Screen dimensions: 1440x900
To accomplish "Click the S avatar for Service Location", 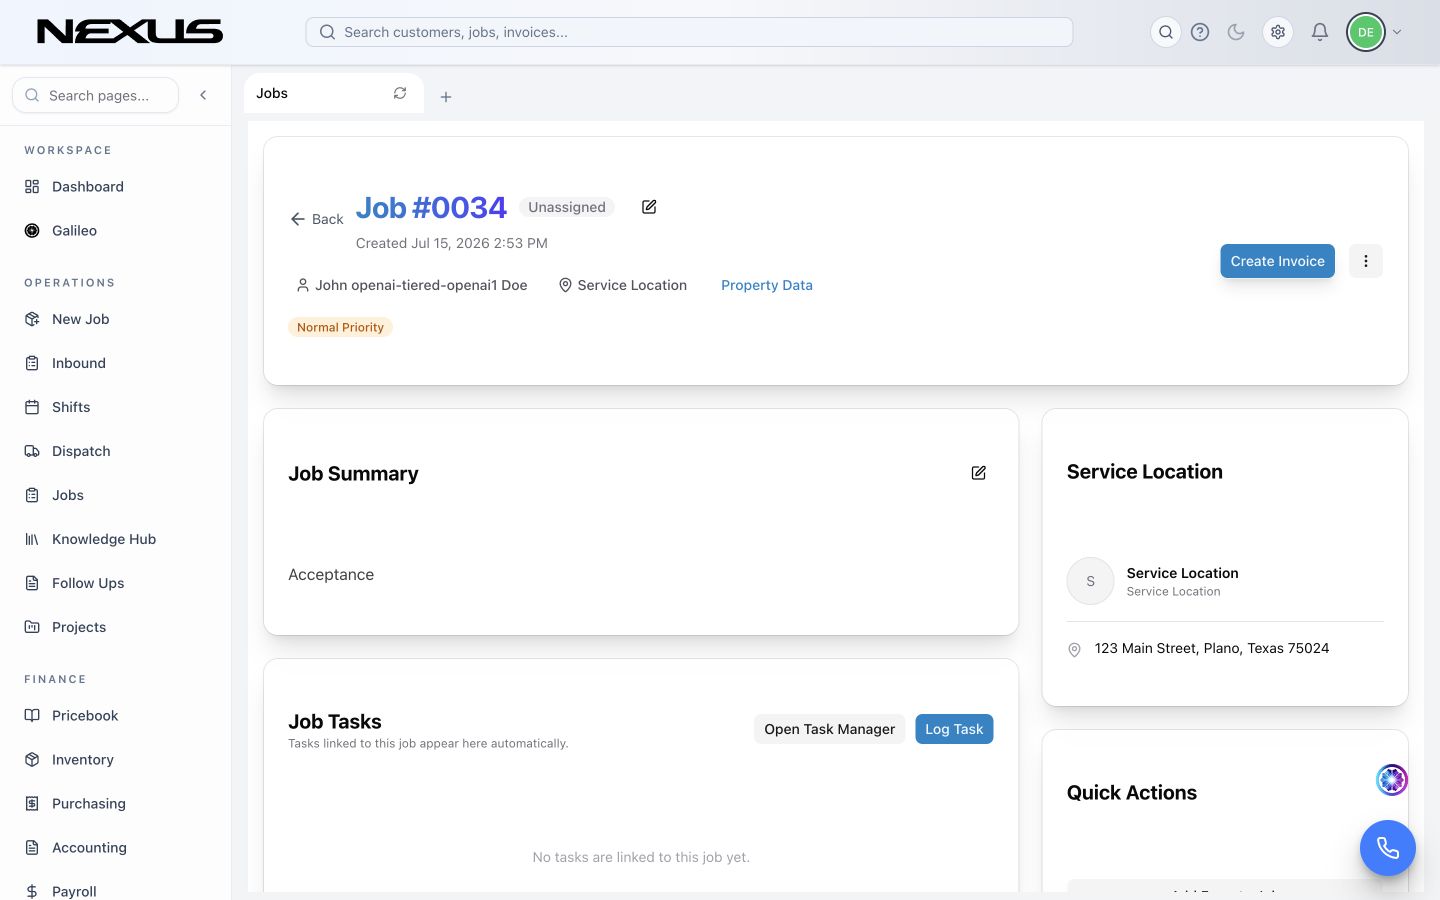I will click(x=1091, y=581).
